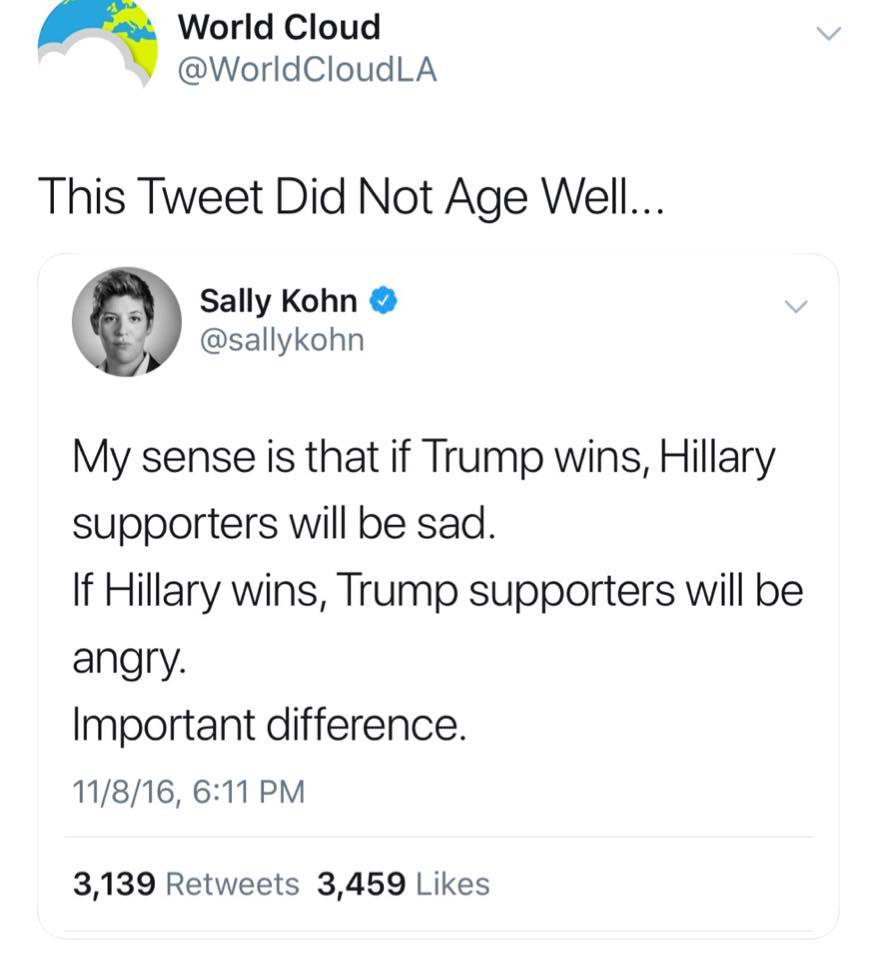Click the "Important difference." line
The image size is (877, 959).
coord(269,725)
